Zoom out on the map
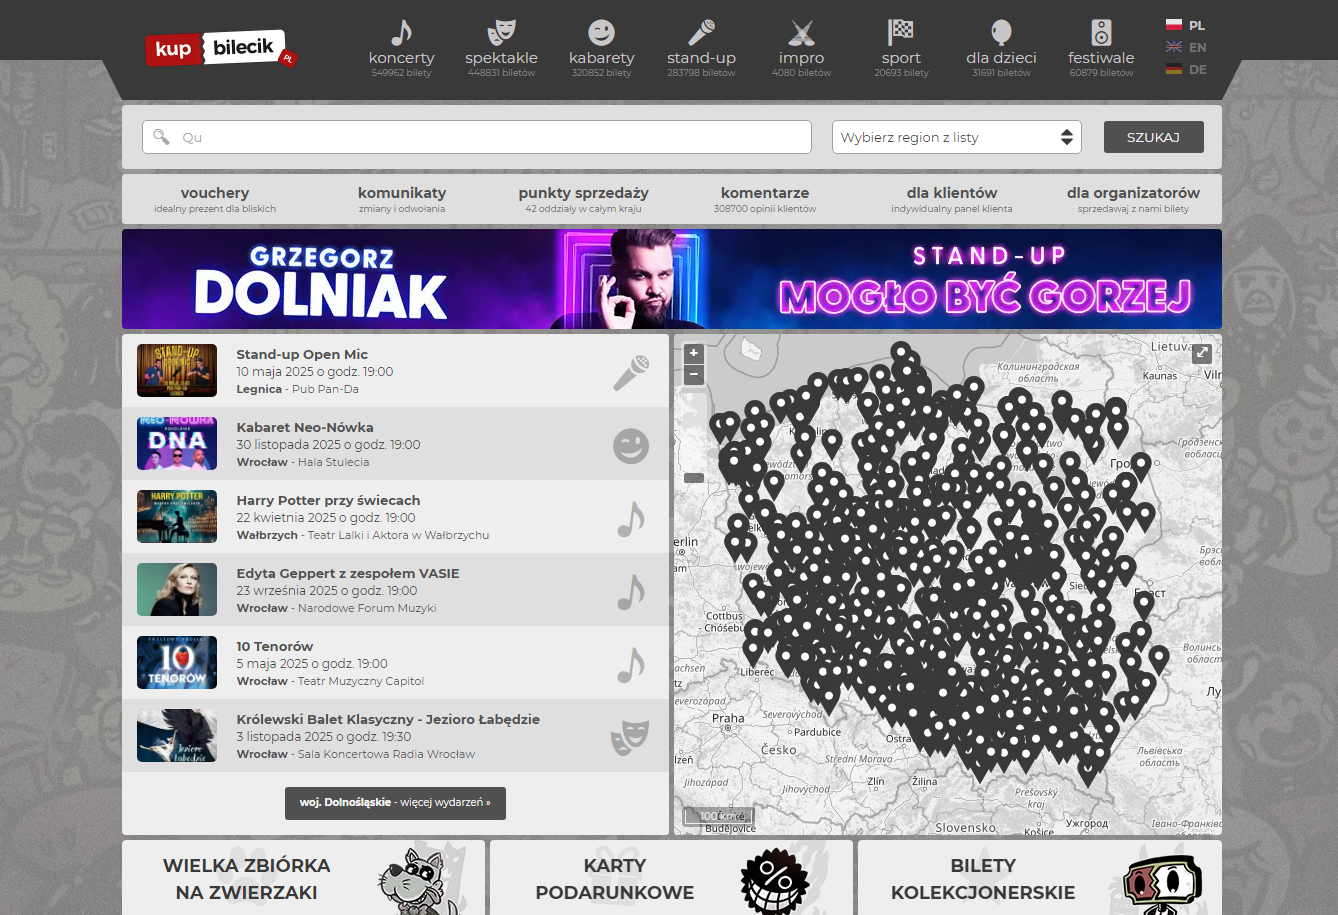 pos(694,375)
